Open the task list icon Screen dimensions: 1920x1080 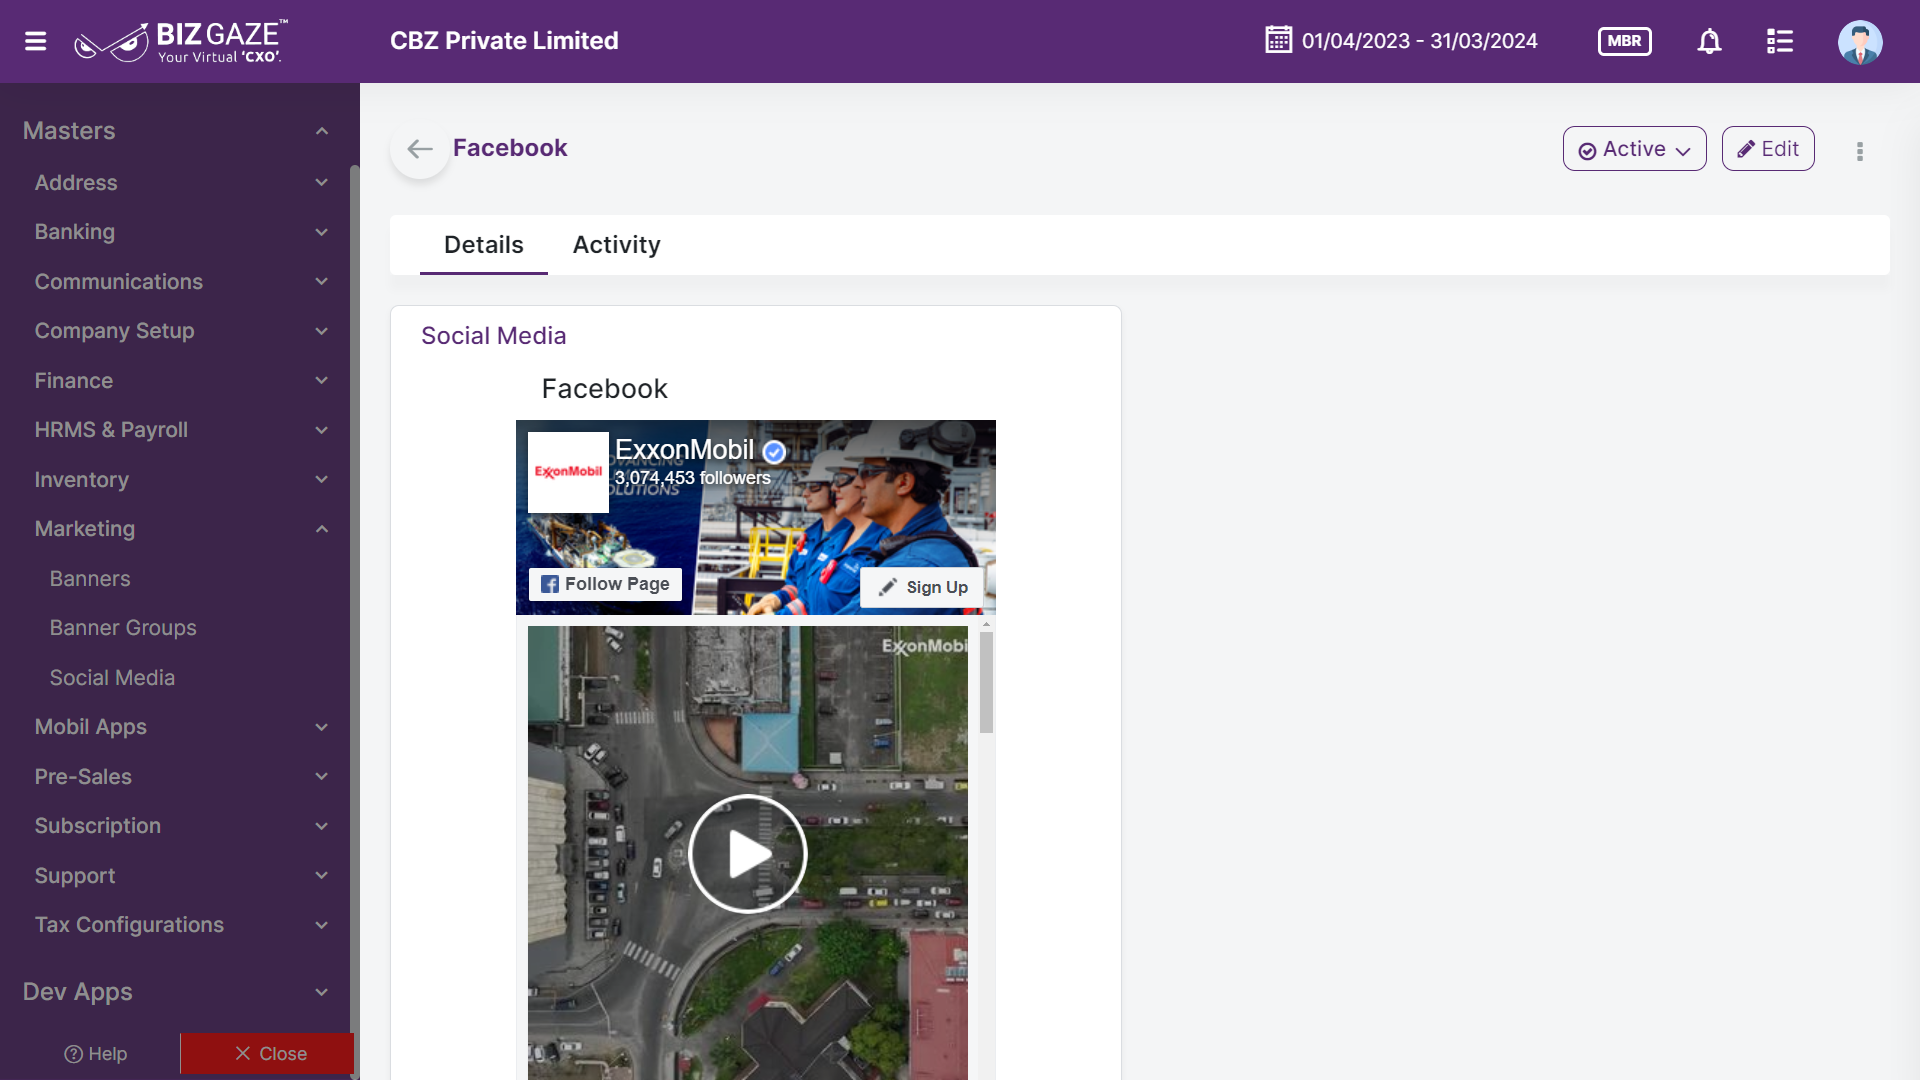coord(1779,41)
